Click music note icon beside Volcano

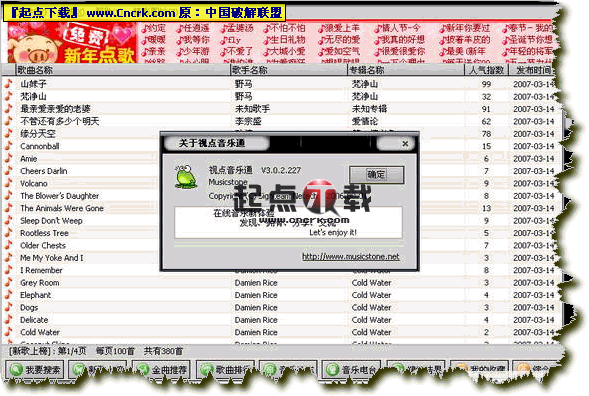(x=8, y=183)
